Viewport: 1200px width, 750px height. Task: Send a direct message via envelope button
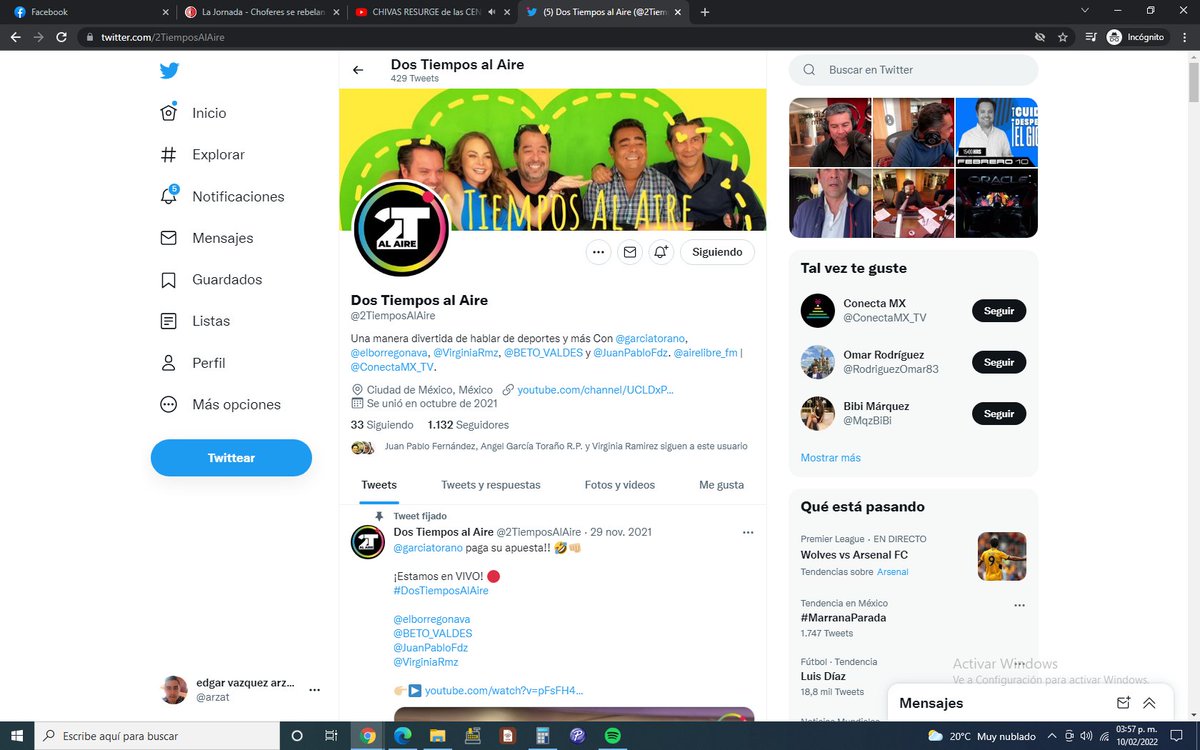point(630,252)
